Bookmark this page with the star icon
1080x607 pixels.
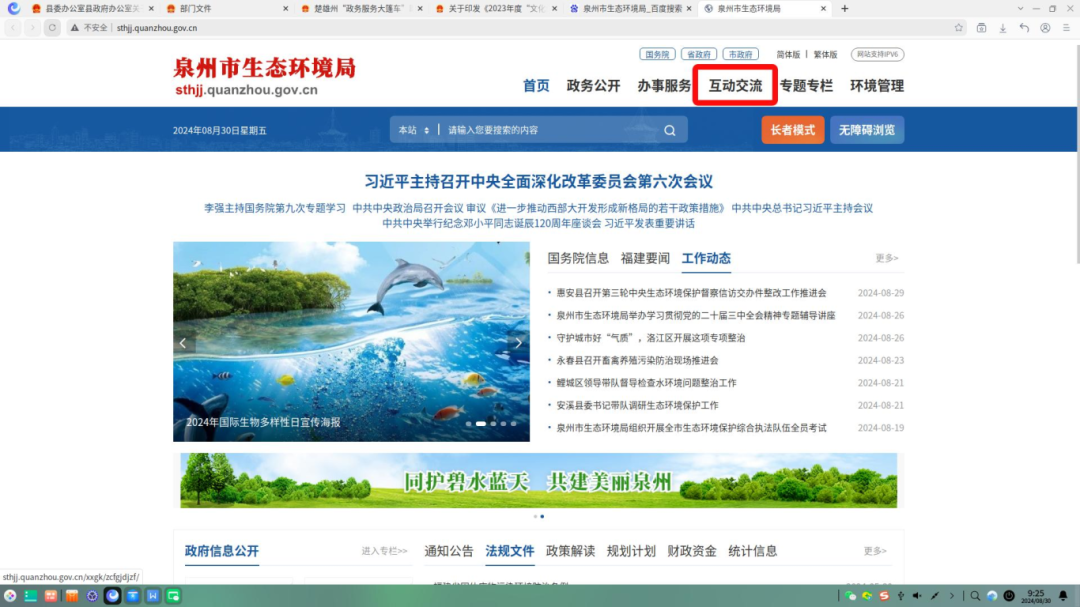[959, 28]
